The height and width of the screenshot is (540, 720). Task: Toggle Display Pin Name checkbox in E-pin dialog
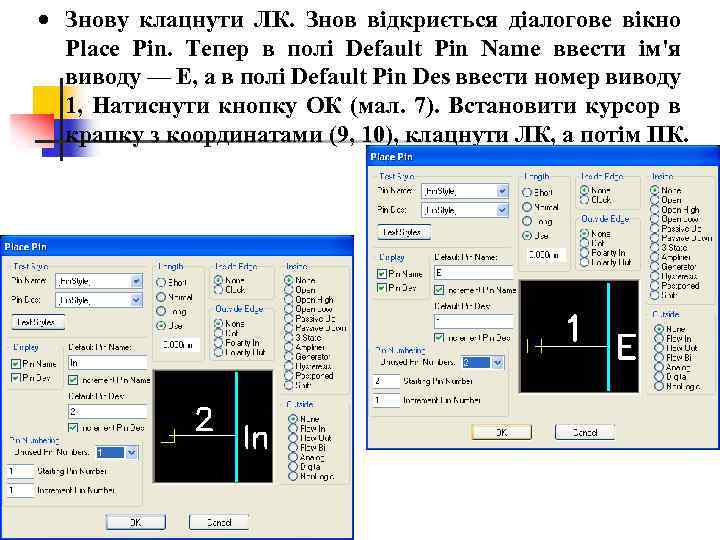pos(382,274)
